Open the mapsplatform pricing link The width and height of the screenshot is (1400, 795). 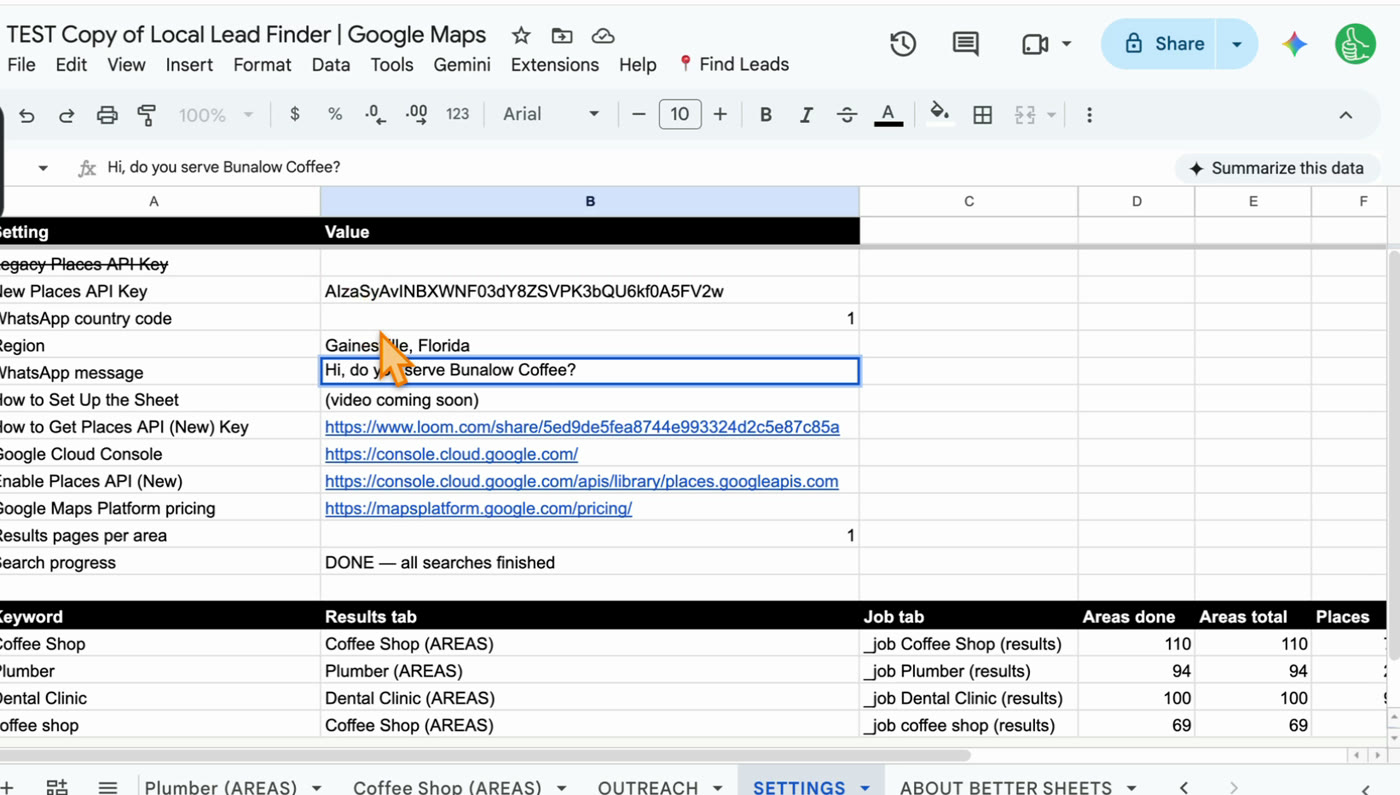479,508
